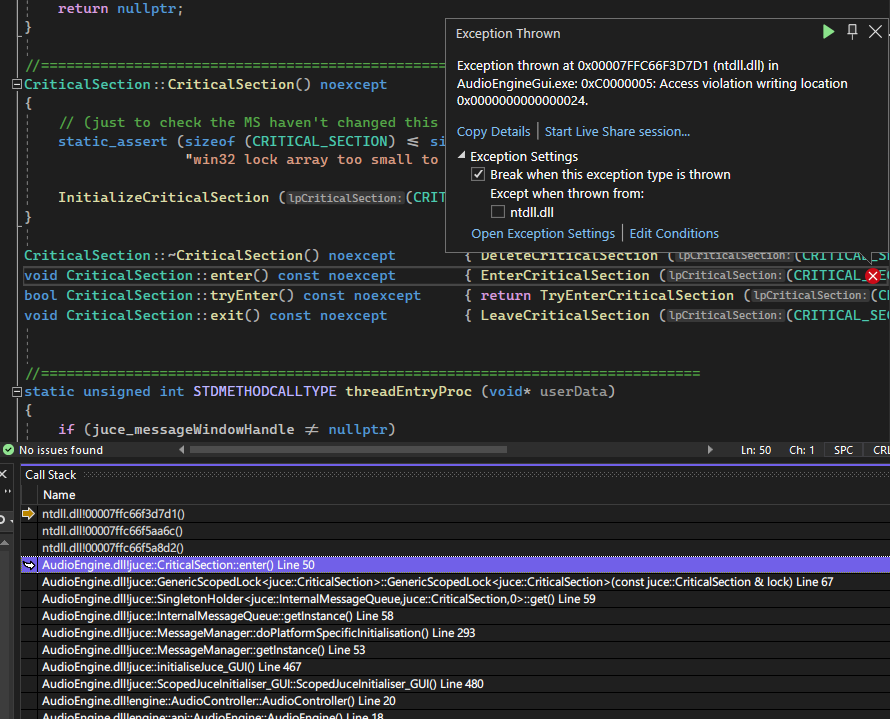Select the MessageManager::doPlatformSpecificInitialisation stack frame
The height and width of the screenshot is (719, 890).
click(258, 633)
